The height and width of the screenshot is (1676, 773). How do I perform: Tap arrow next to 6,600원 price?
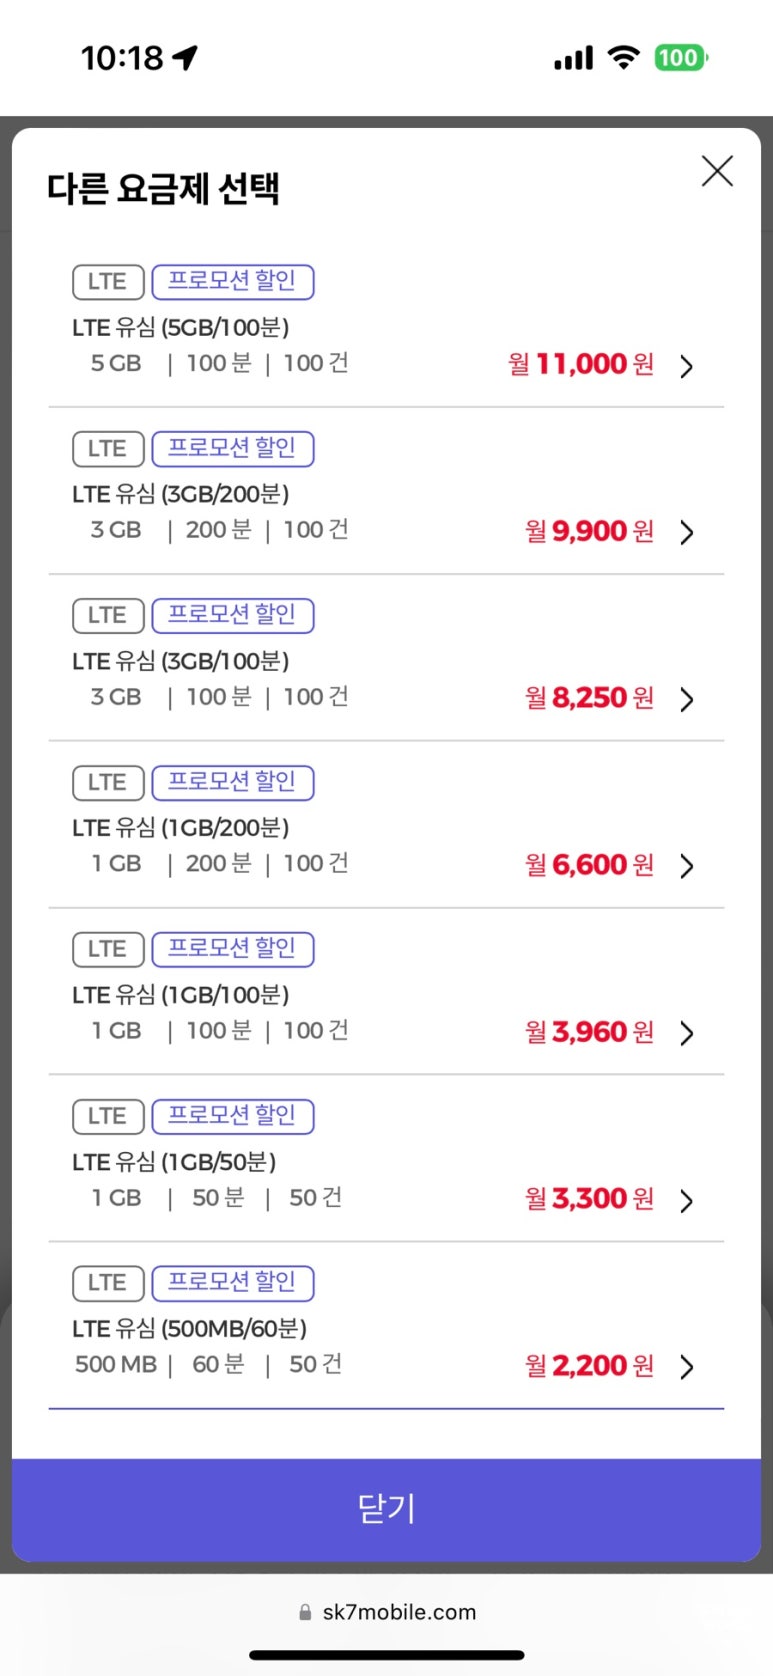coord(686,866)
